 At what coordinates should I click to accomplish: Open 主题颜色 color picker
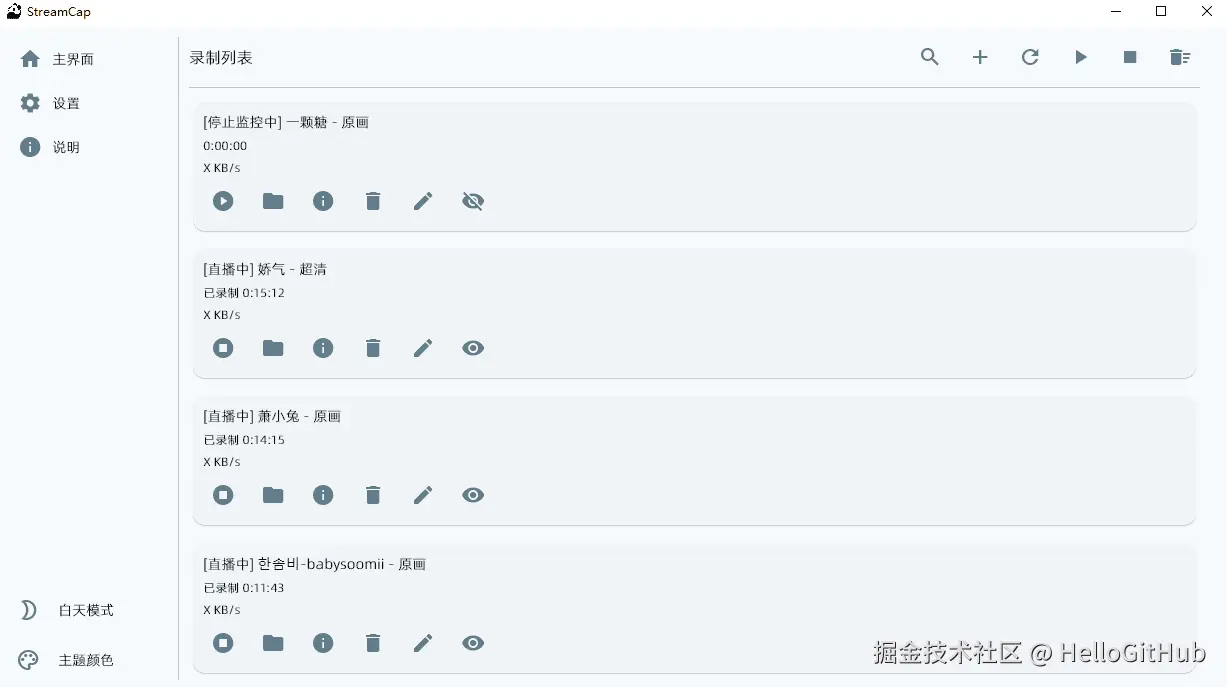[85, 660]
